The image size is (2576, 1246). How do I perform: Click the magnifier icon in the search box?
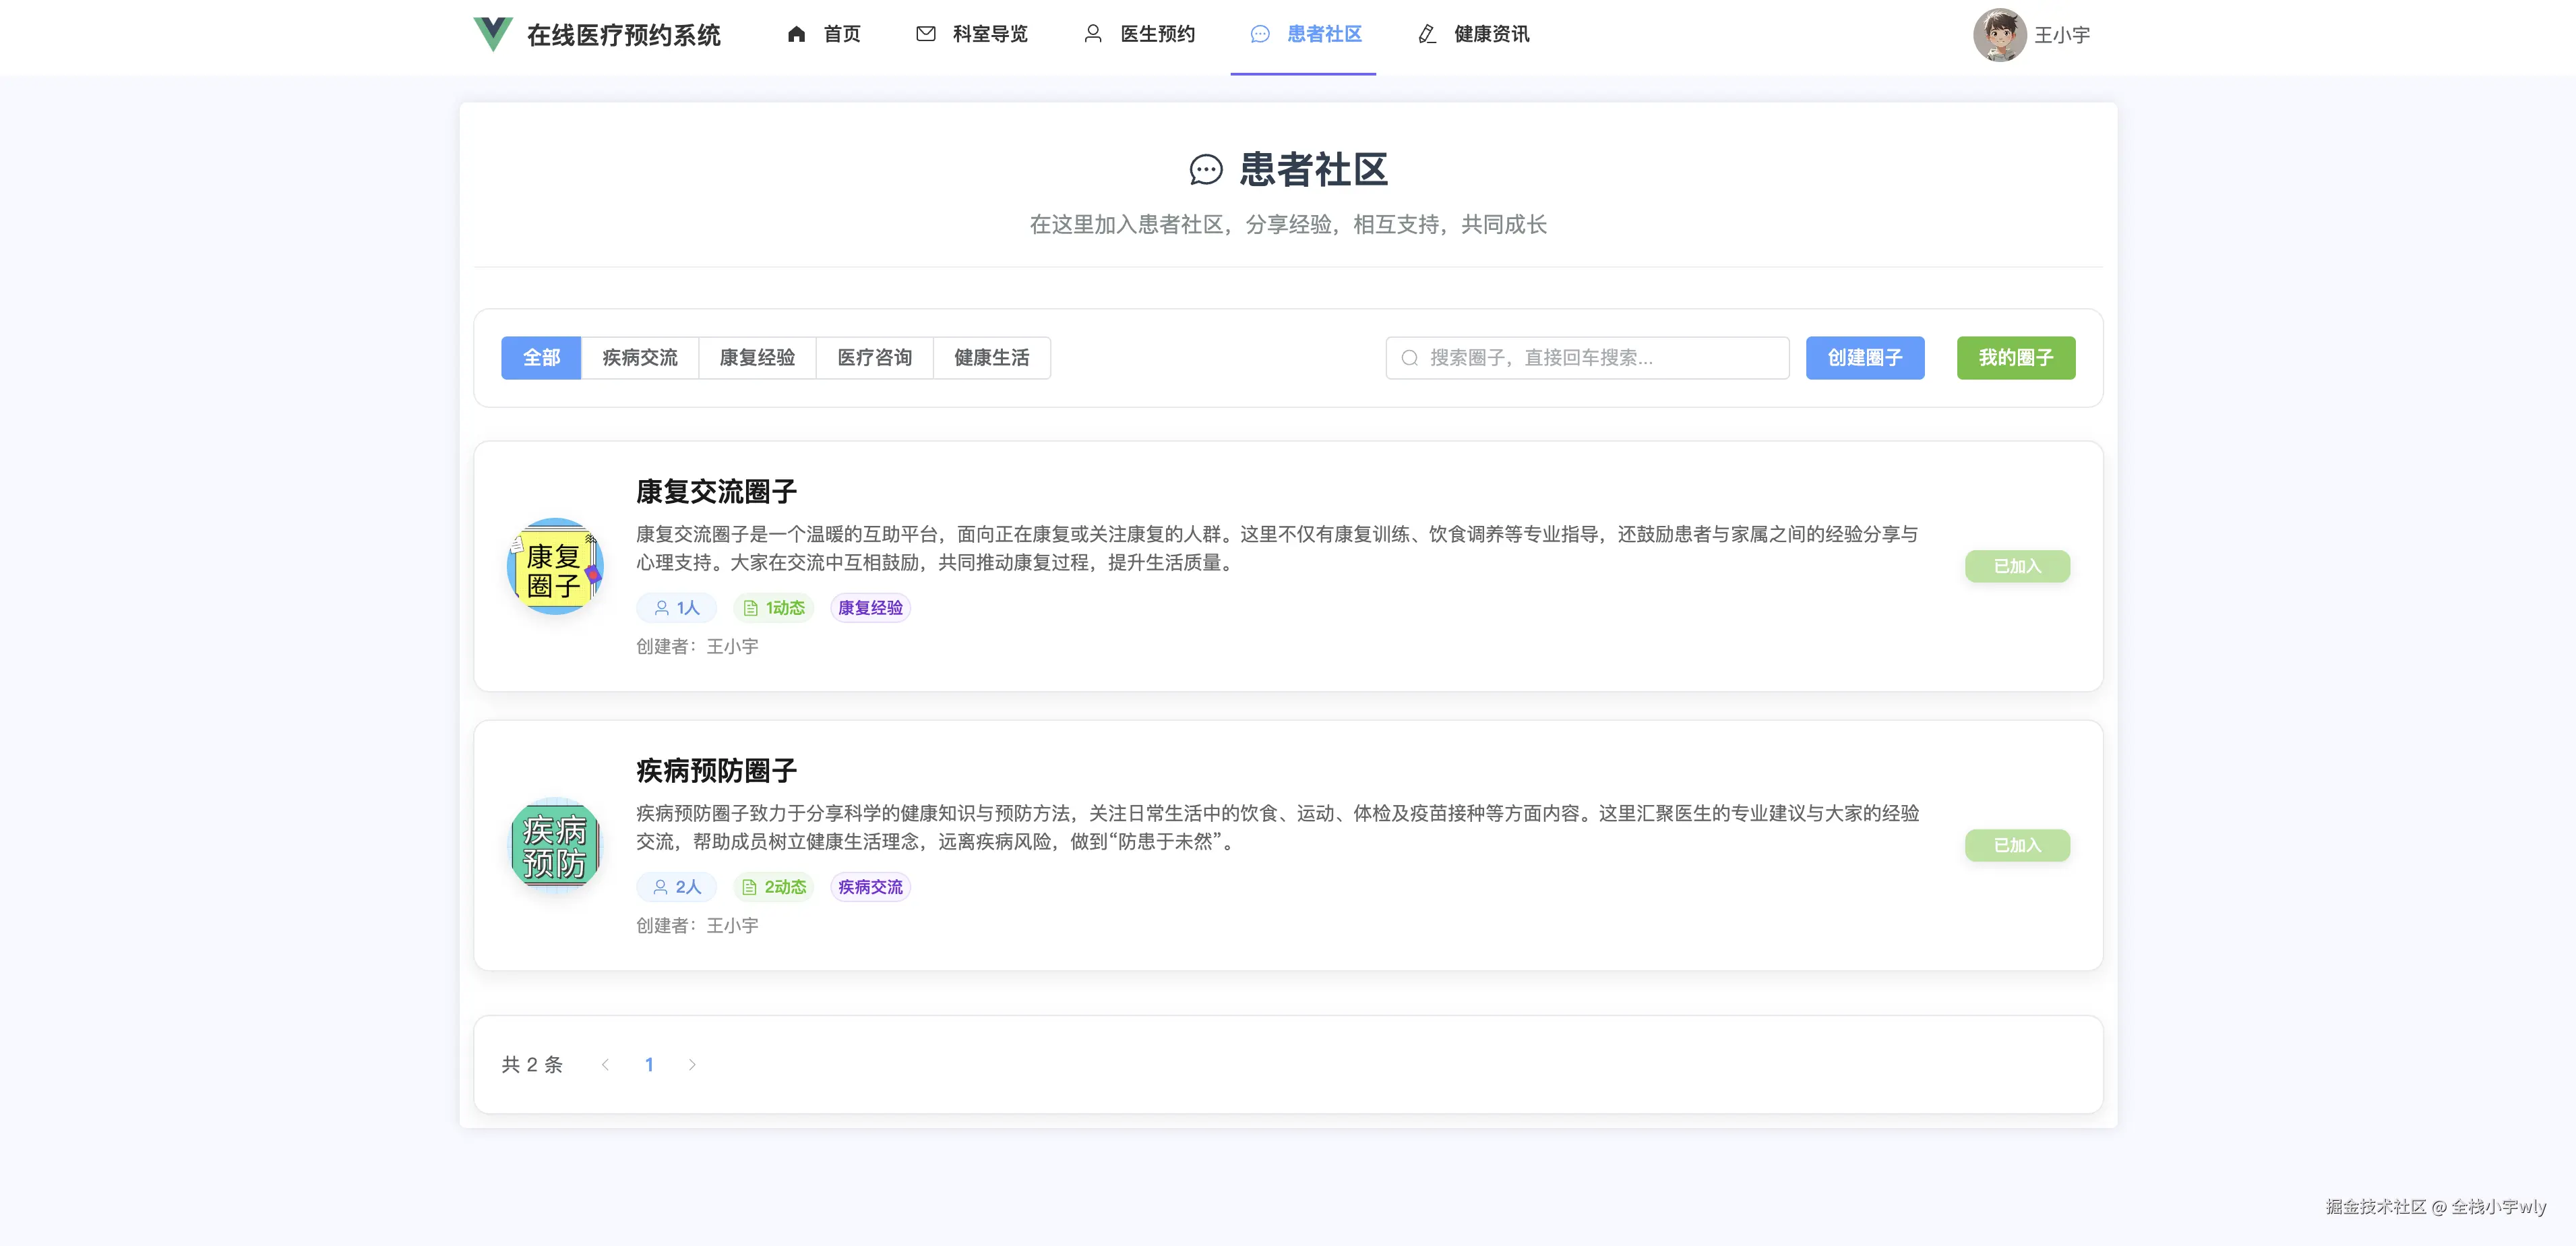pyautogui.click(x=1409, y=357)
